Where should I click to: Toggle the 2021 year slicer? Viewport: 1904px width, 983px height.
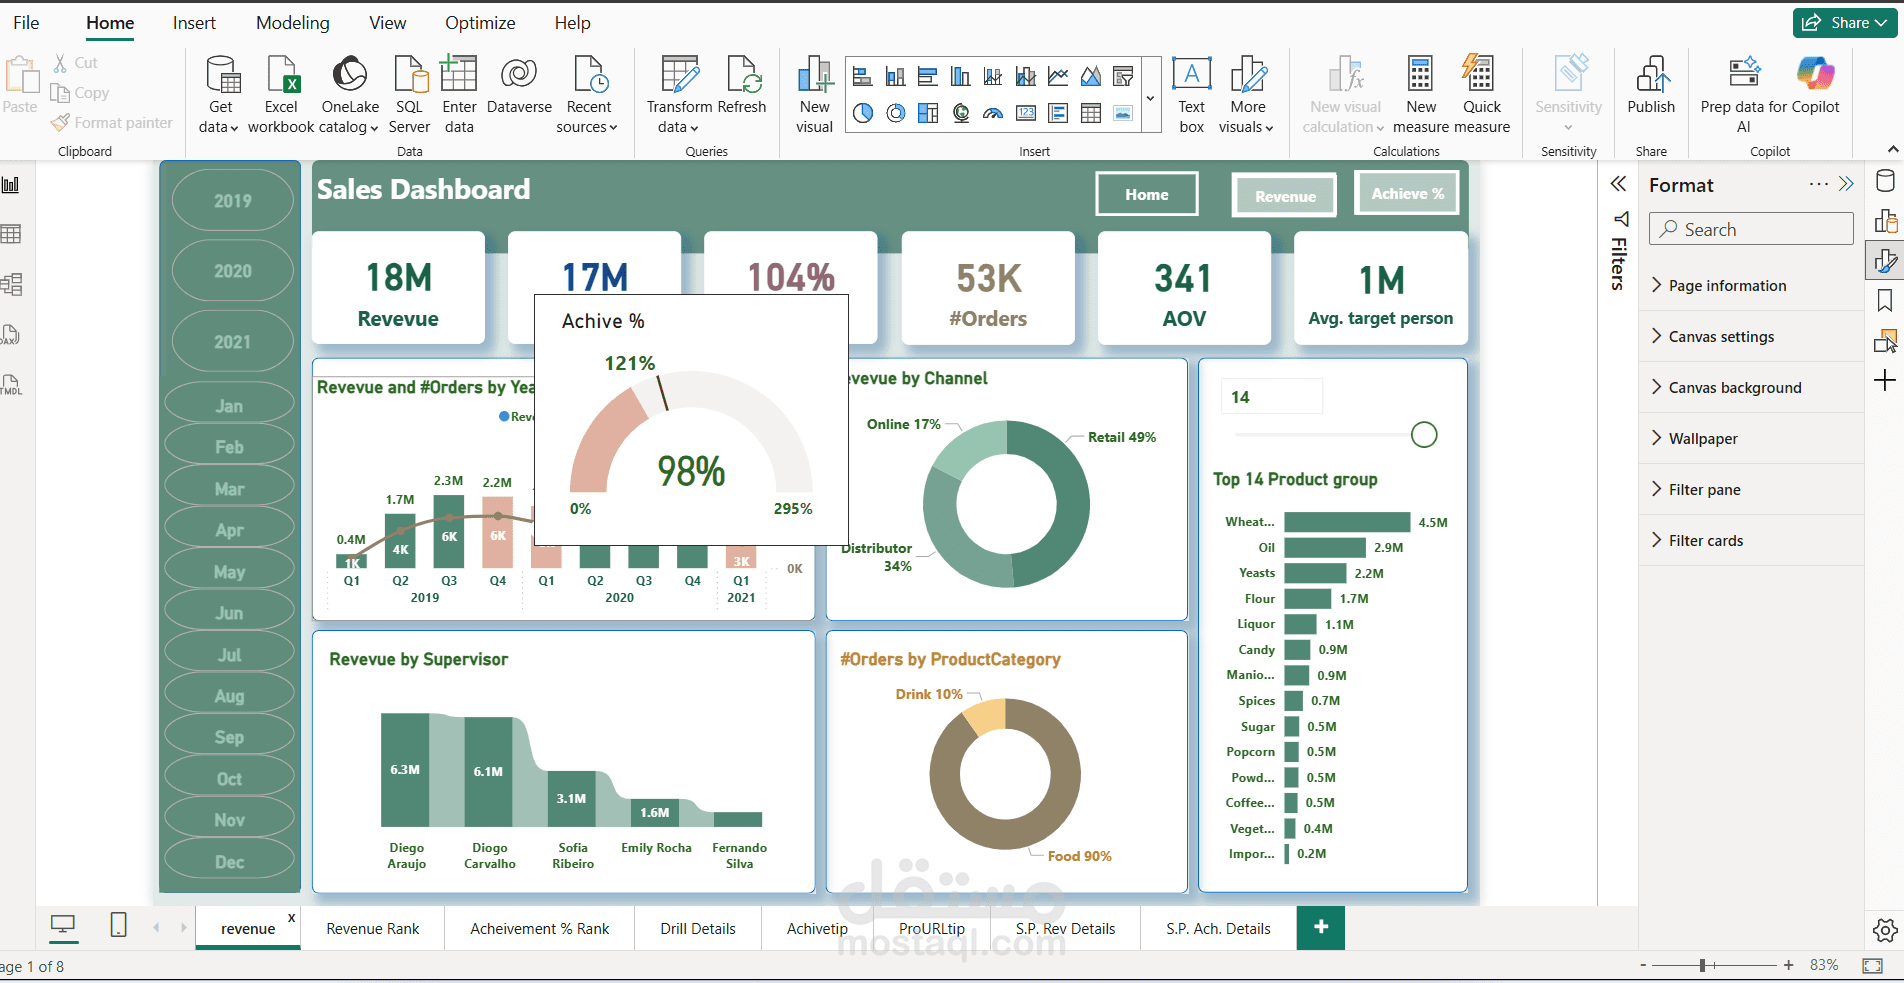coord(232,342)
